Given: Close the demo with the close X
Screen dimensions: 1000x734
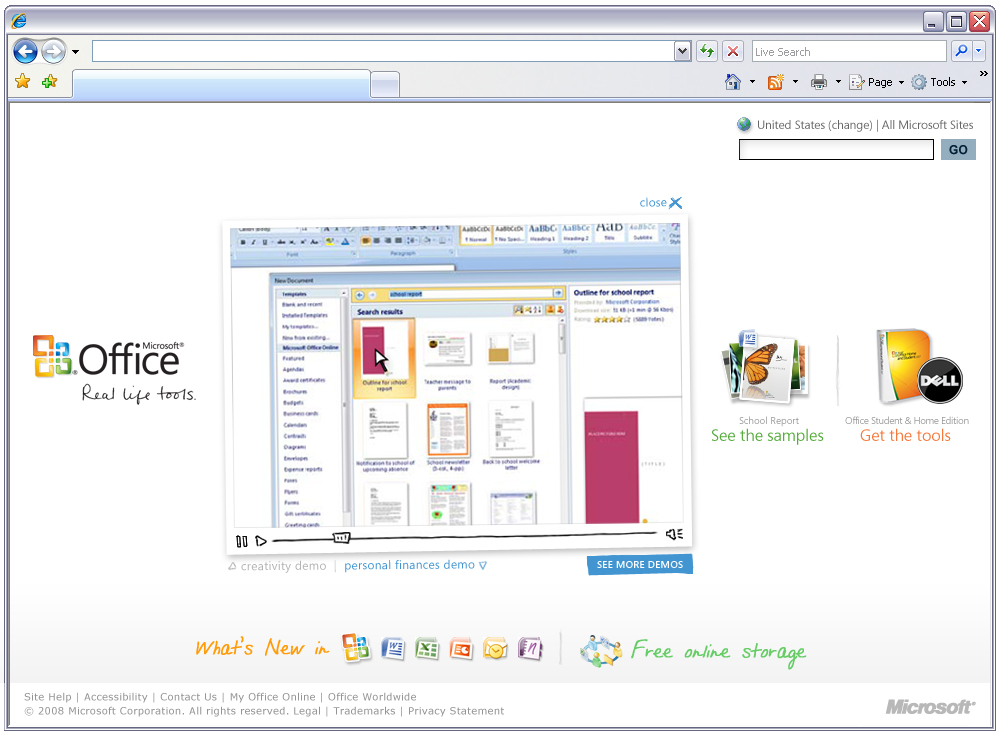Looking at the screenshot, I should click(x=661, y=203).
